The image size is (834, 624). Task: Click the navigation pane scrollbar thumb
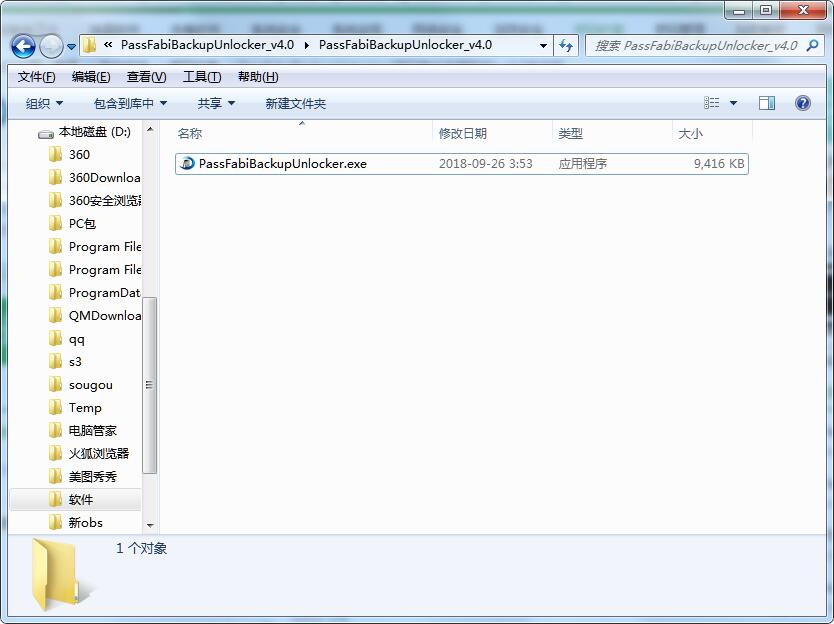[x=150, y=385]
